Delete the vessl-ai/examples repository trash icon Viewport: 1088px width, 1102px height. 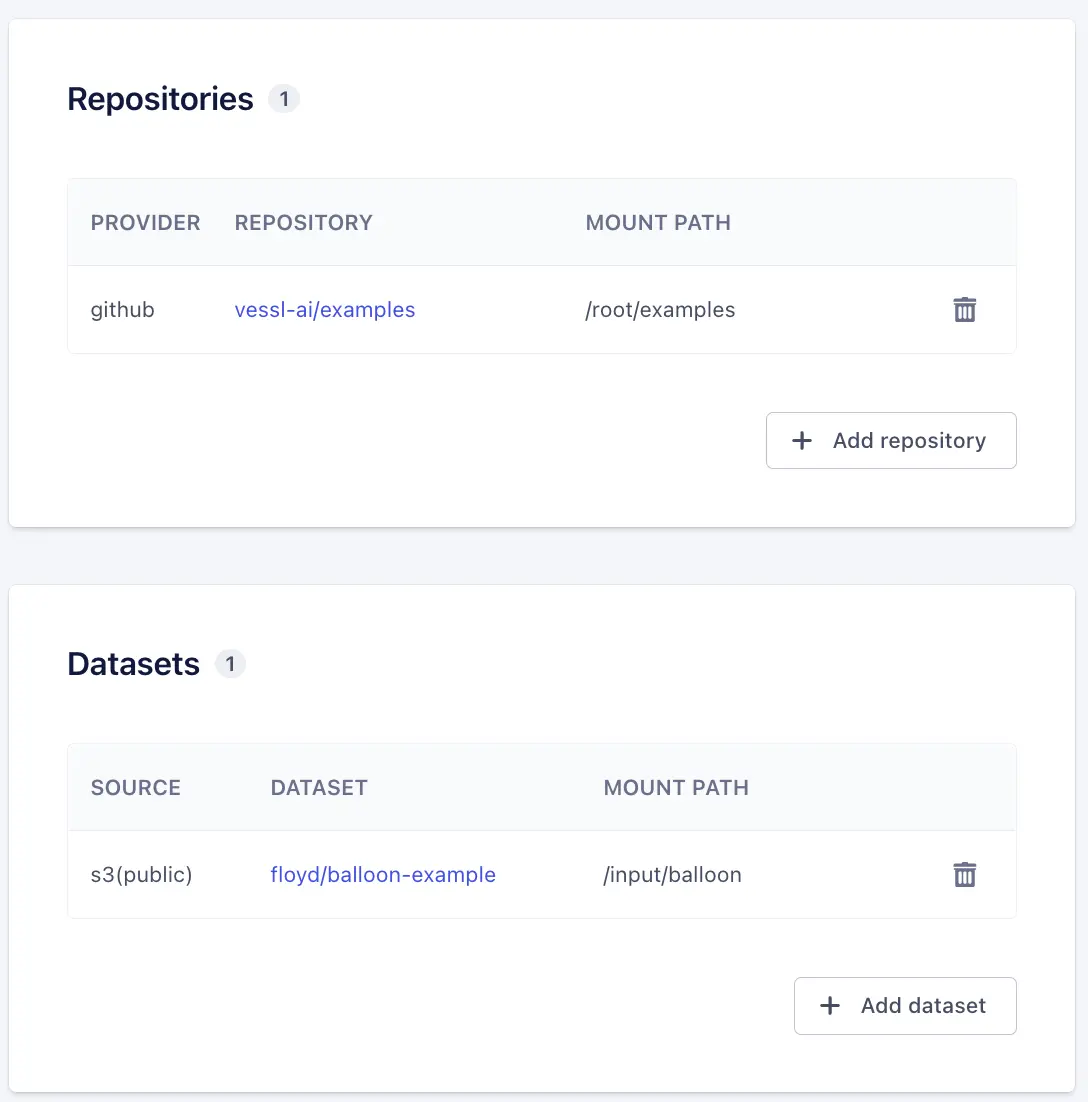(x=964, y=310)
